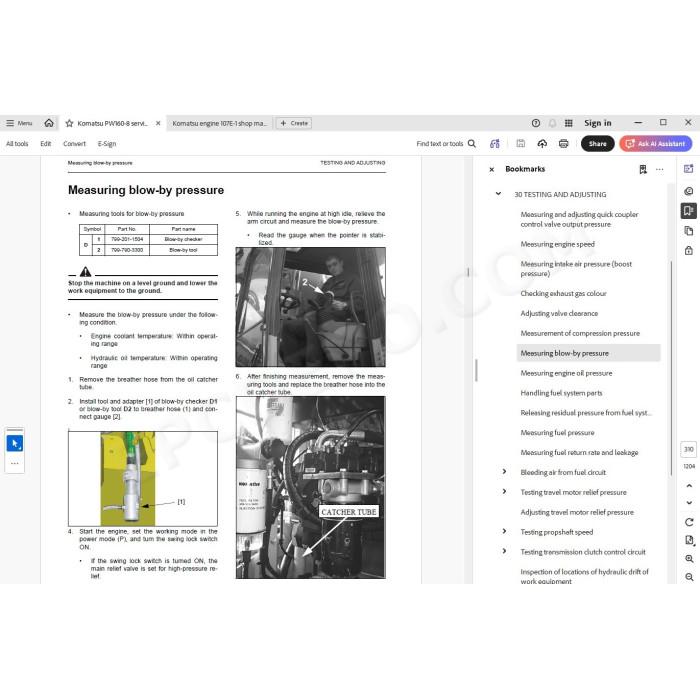
Task: Open bookmark Measuring intake air pressure
Action: 576,269
